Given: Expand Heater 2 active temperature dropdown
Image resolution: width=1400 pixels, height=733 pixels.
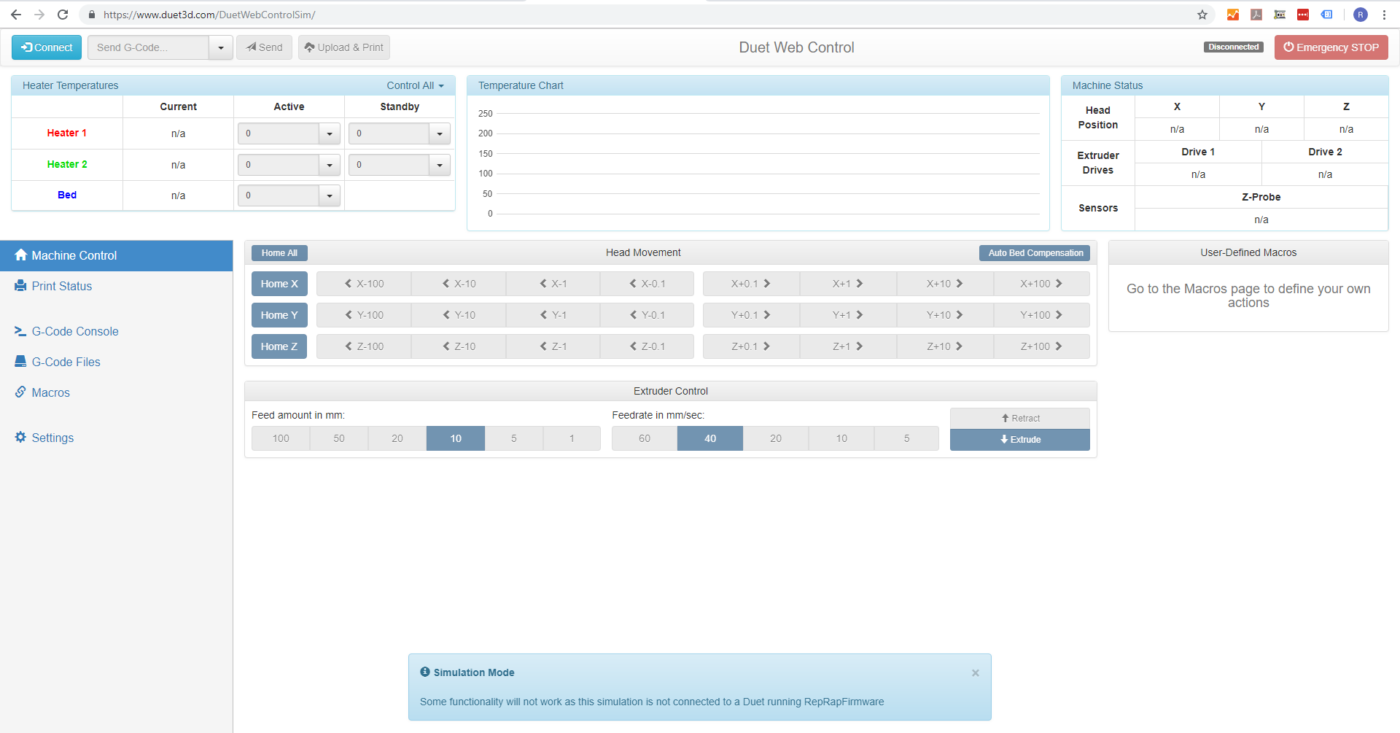Looking at the screenshot, I should tap(329, 165).
